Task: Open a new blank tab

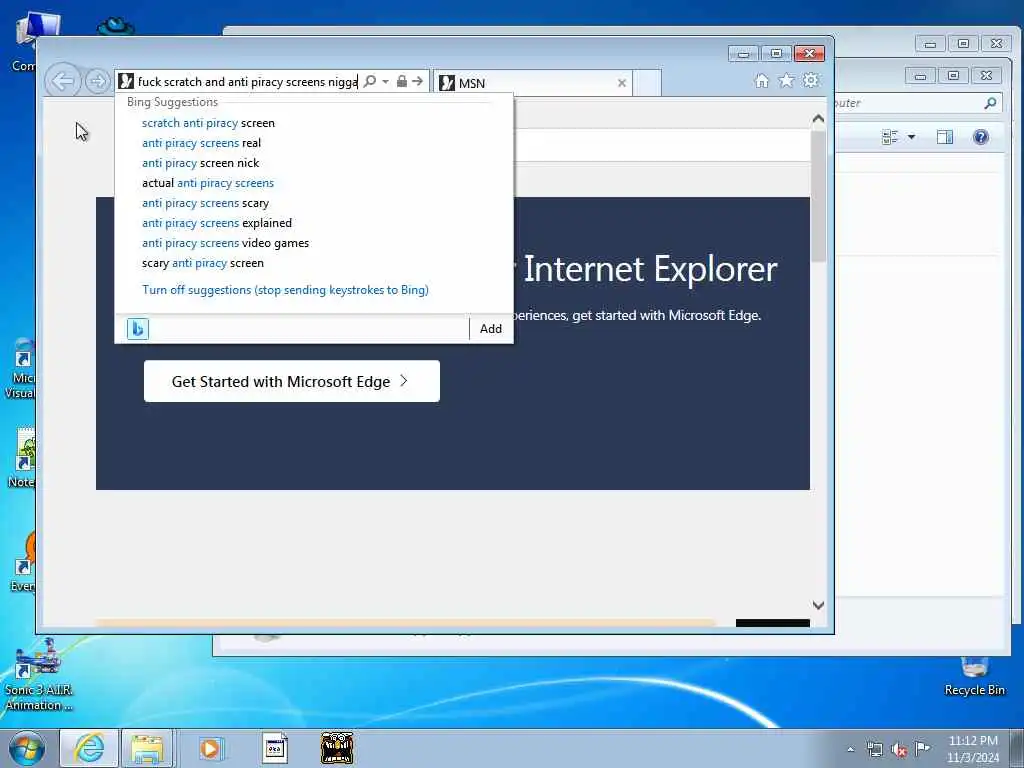Action: tap(647, 83)
